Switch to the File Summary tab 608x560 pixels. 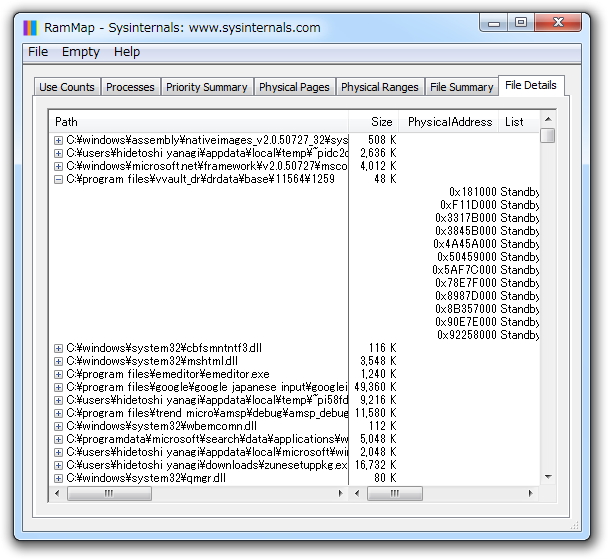pos(461,87)
